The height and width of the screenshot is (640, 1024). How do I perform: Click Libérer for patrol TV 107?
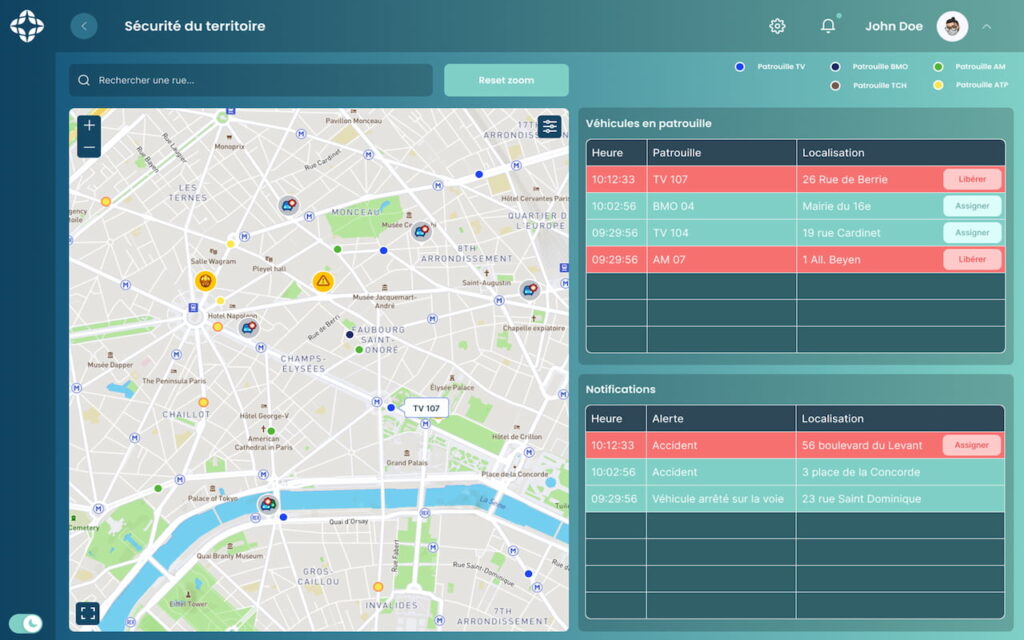pyautogui.click(x=972, y=179)
